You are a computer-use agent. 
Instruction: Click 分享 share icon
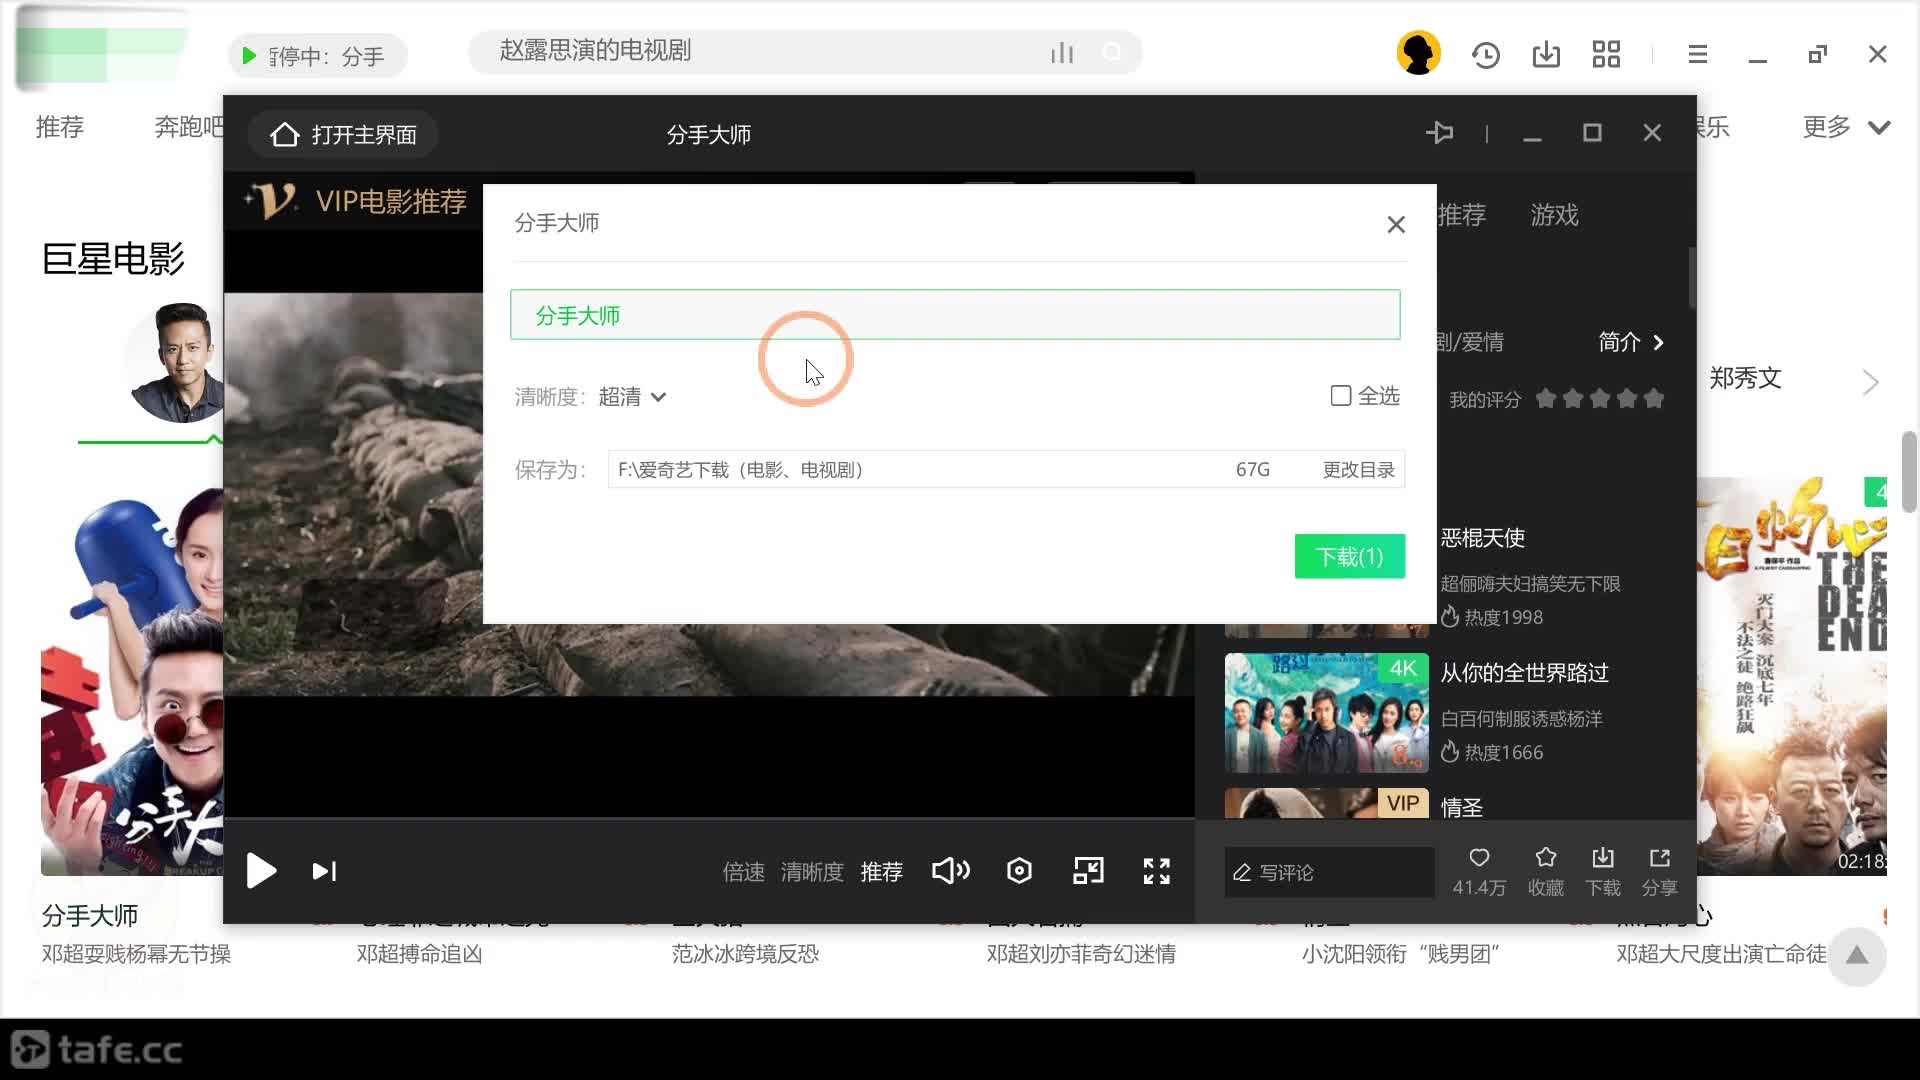coord(1660,858)
